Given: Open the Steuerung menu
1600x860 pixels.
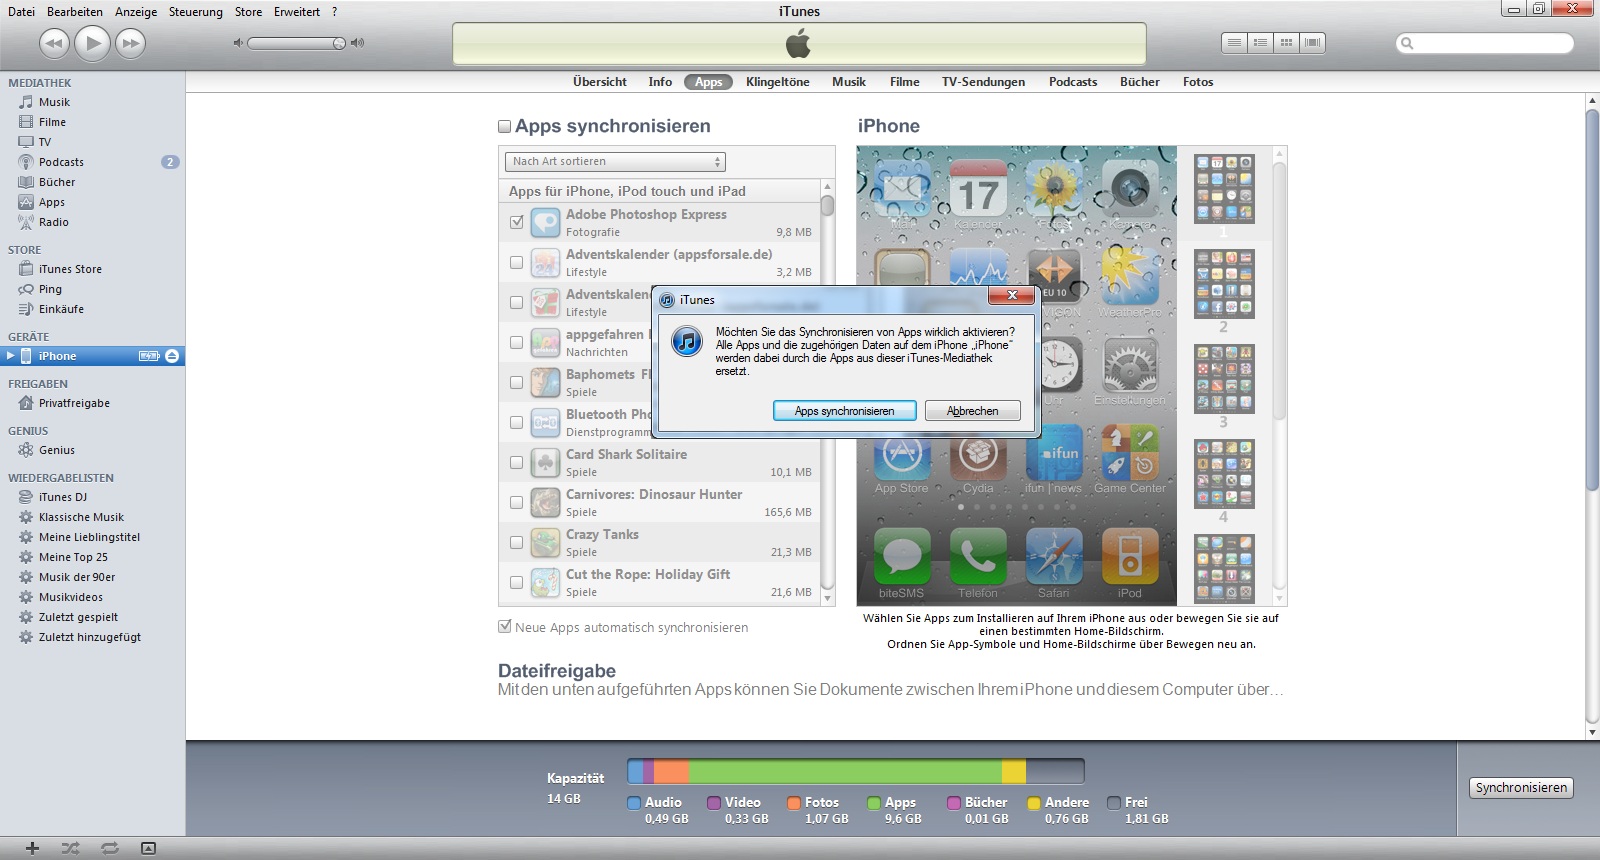Looking at the screenshot, I should (195, 12).
